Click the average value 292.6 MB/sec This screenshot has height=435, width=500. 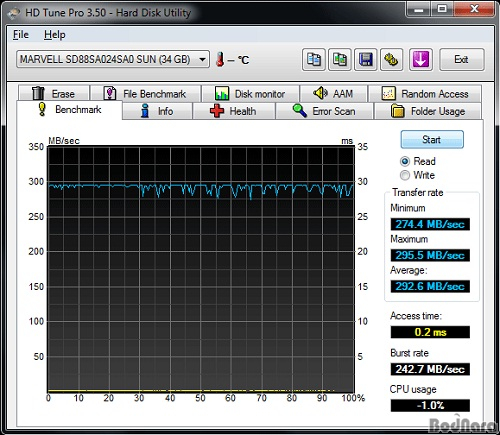(430, 286)
